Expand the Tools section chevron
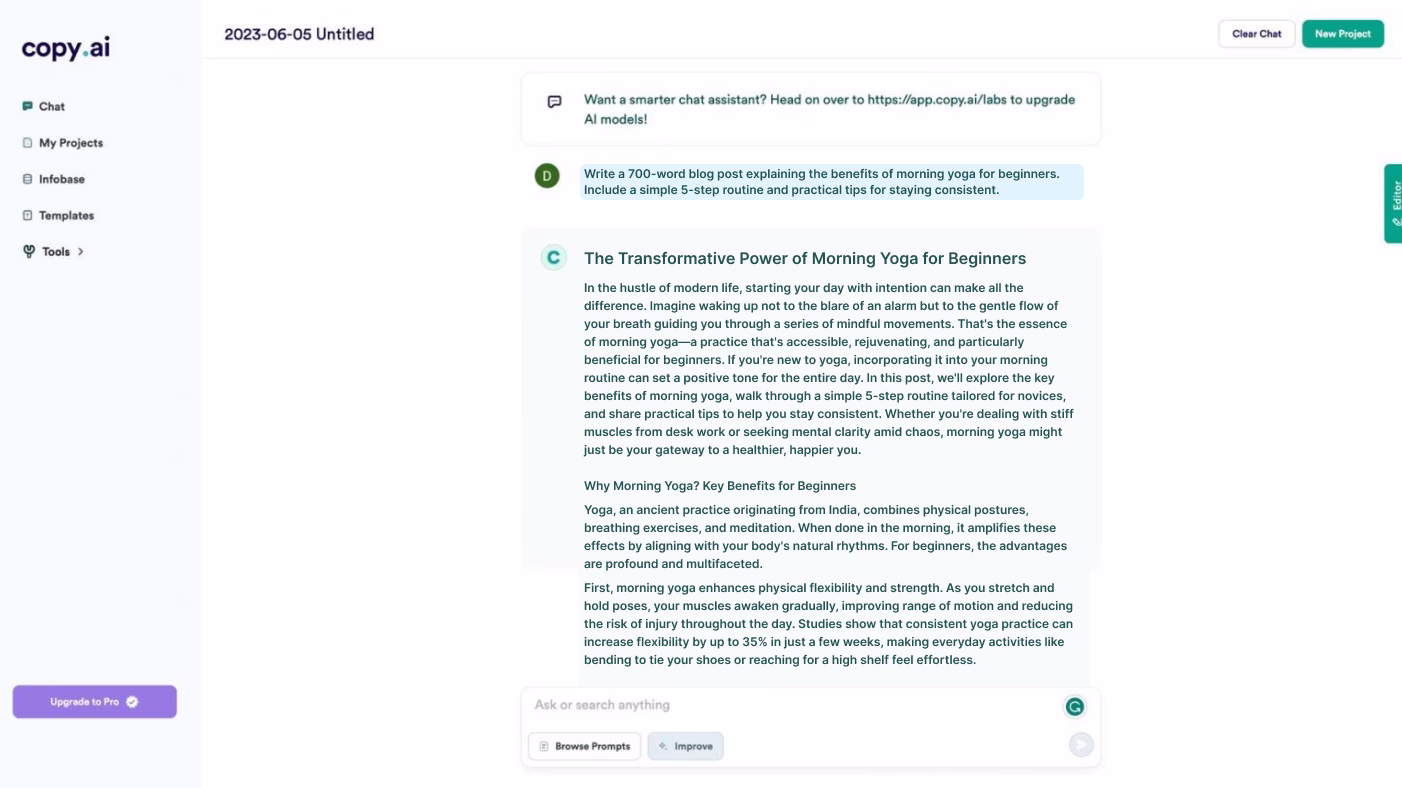The width and height of the screenshot is (1402, 788). pos(79,251)
